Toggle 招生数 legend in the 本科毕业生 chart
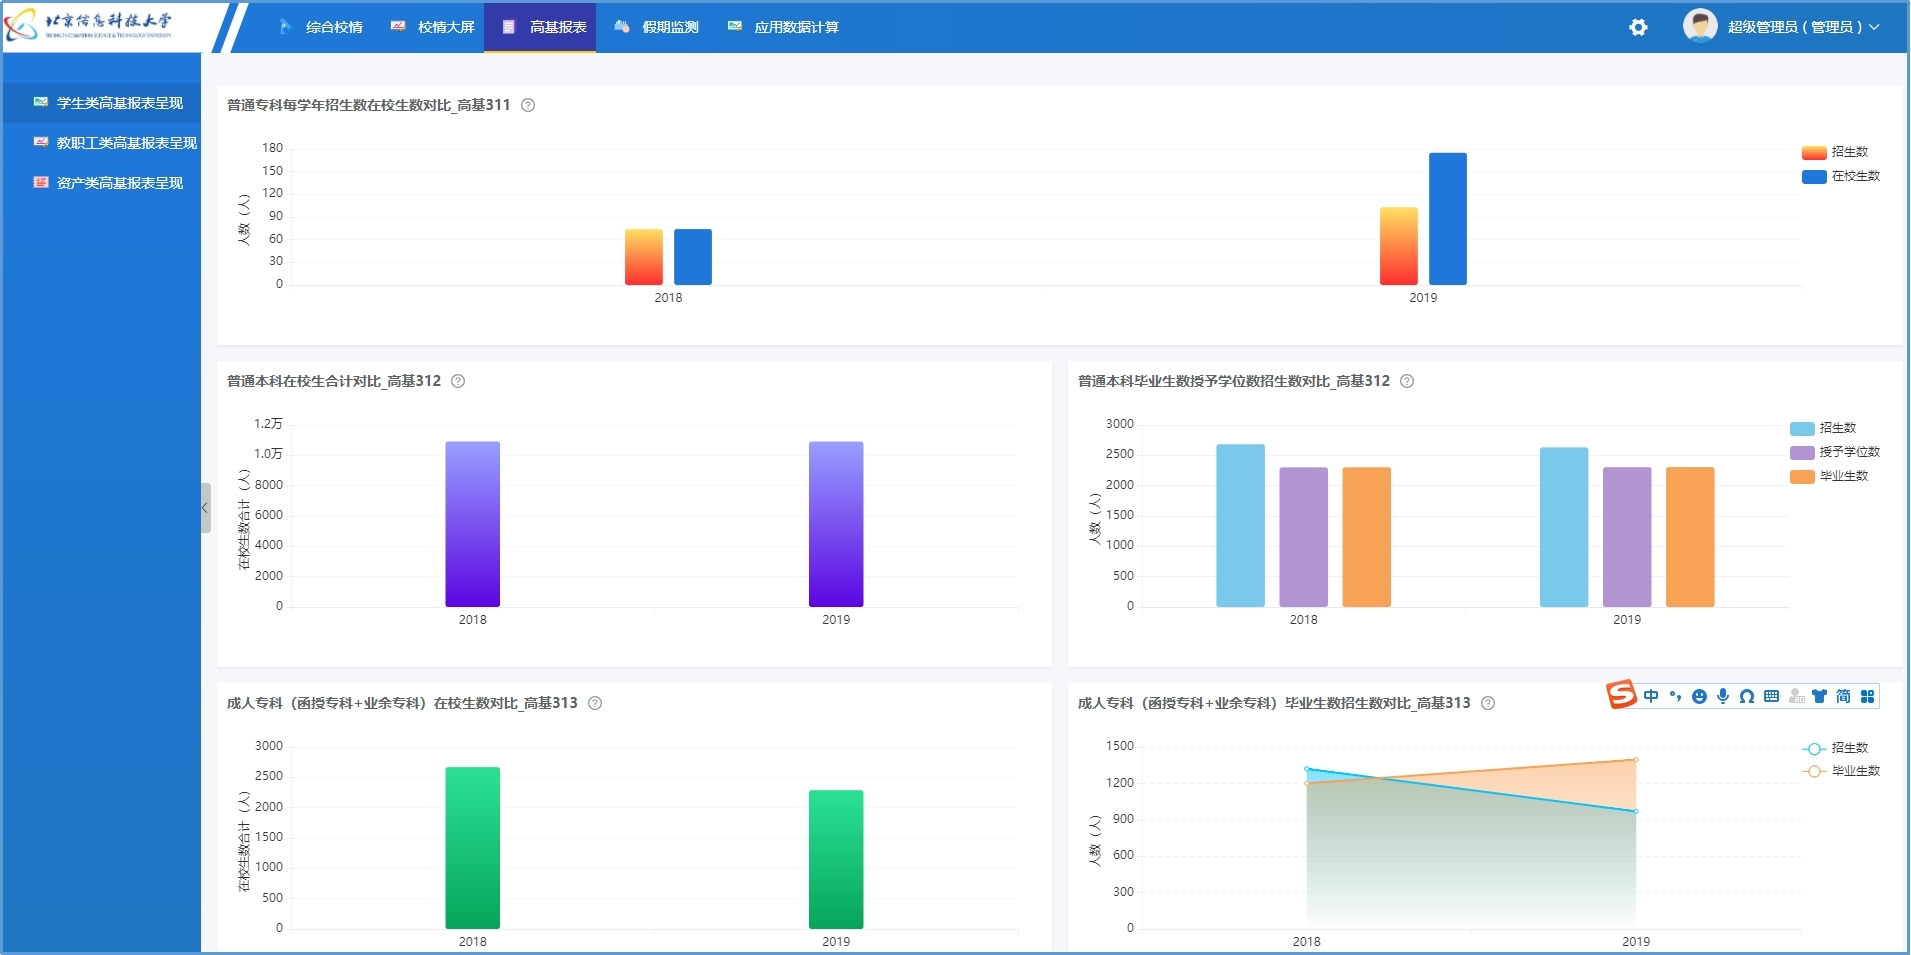Viewport: 1911px width, 955px height. coord(1823,428)
